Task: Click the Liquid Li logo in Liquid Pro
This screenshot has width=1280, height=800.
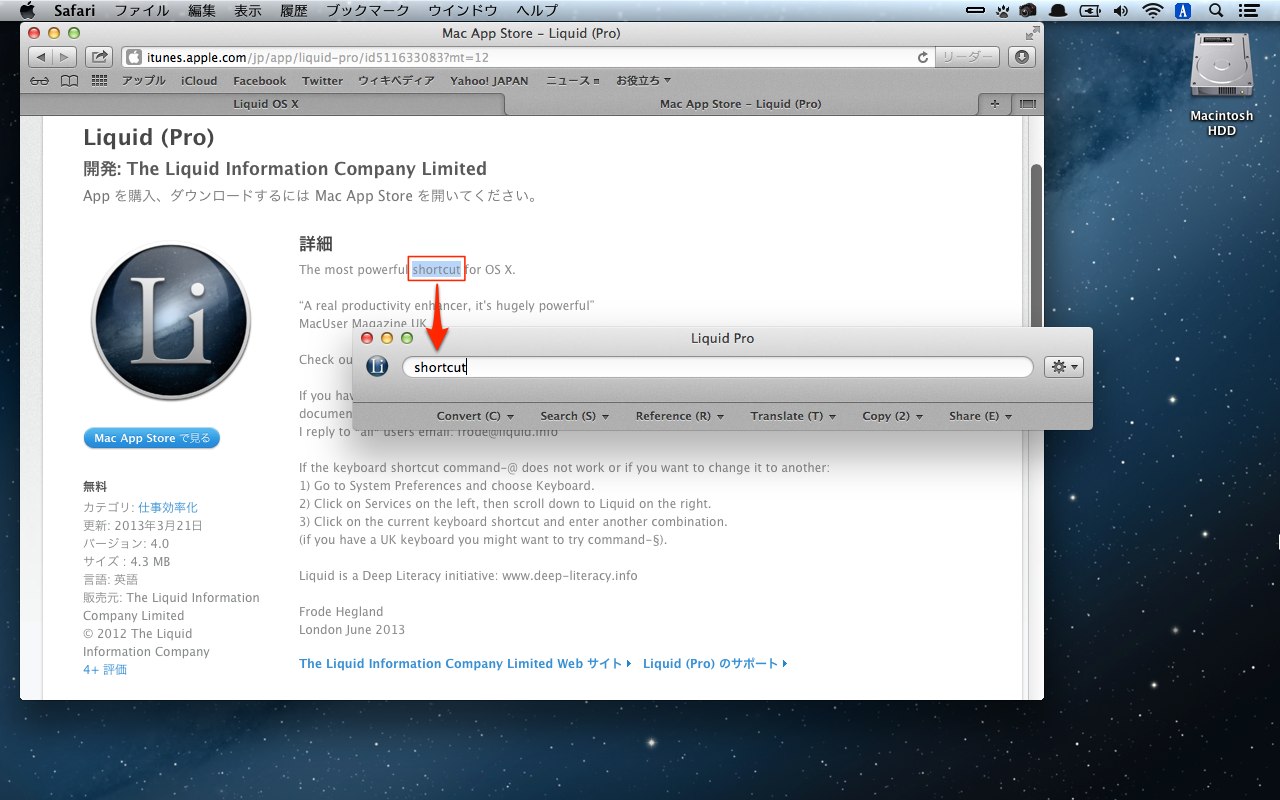Action: coord(377,367)
